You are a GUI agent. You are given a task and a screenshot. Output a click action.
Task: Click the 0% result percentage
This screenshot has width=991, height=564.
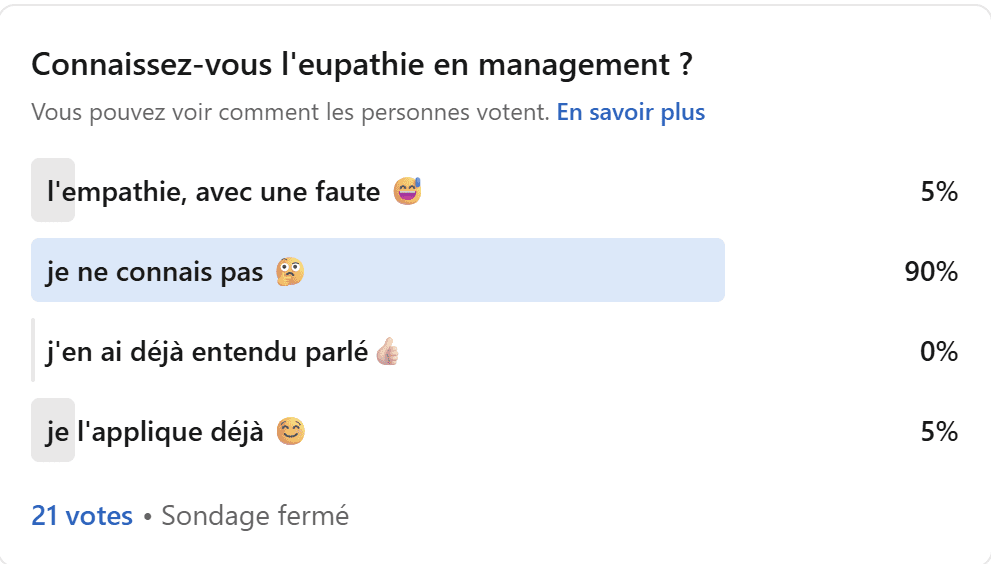(x=939, y=351)
